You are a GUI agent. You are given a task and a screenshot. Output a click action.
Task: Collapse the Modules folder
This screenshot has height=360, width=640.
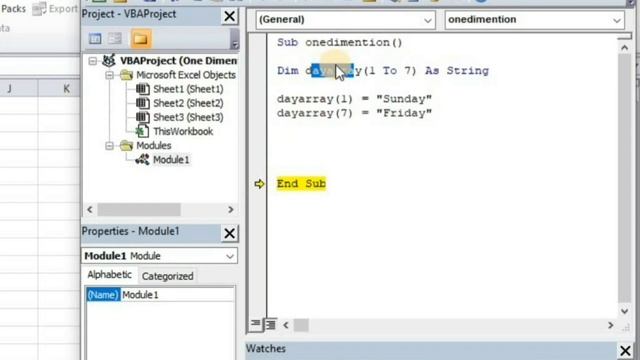coord(109,146)
